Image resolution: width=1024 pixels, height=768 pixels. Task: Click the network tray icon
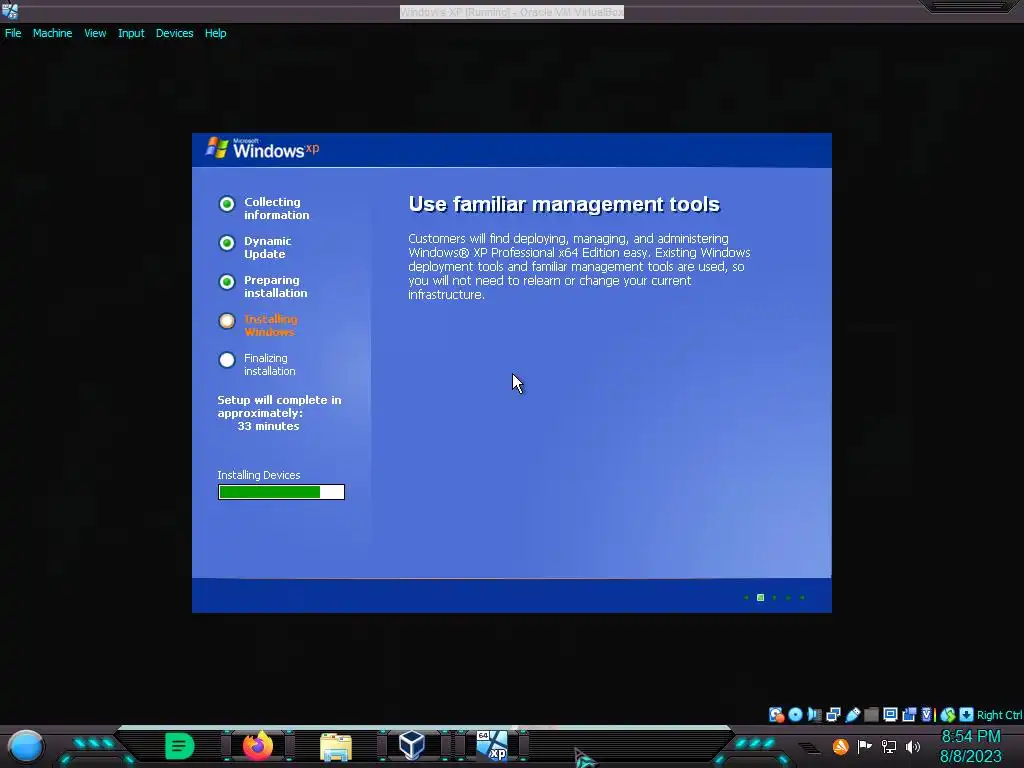coord(888,746)
